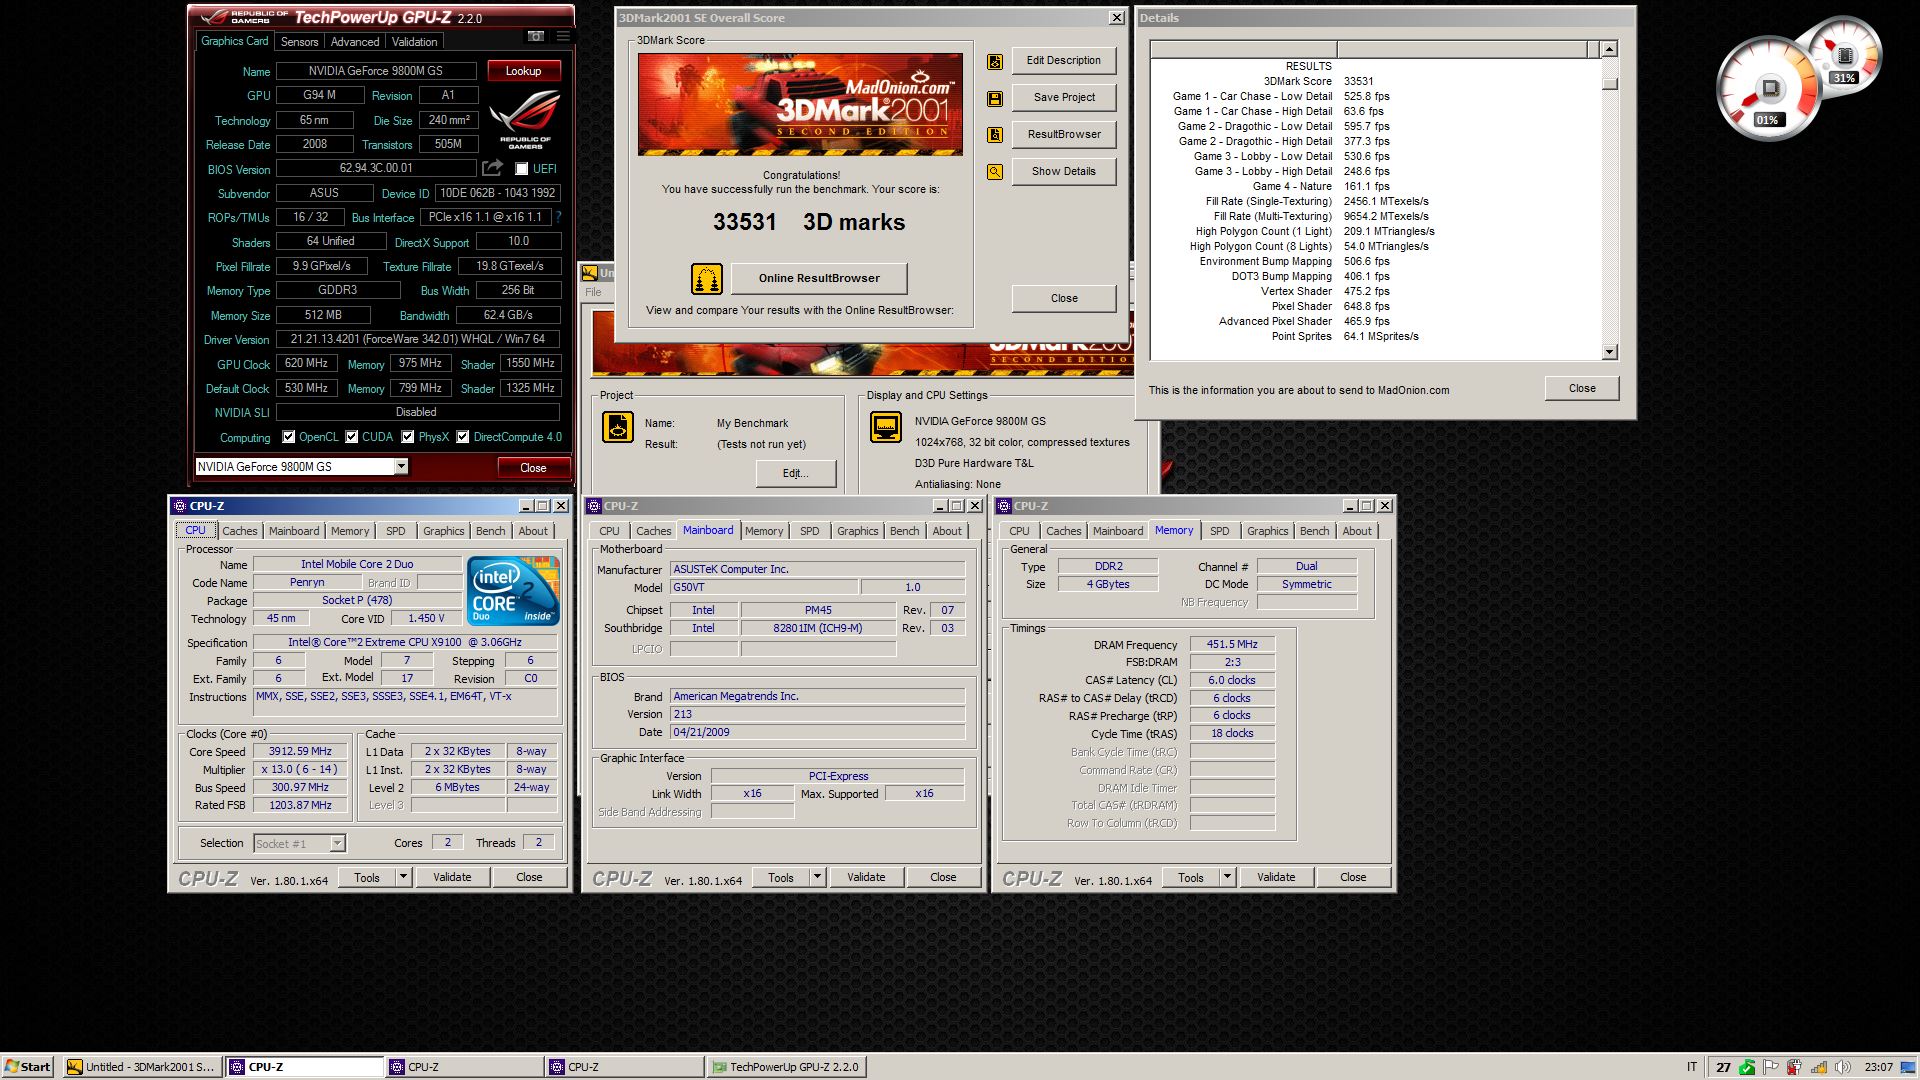Open the SPD tab in the Mainboard CPU-Z window
The image size is (1920, 1080).
coord(810,531)
